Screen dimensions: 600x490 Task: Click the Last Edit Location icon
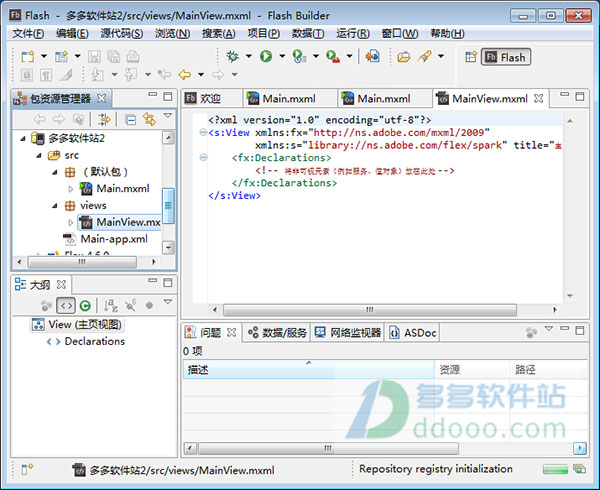[x=165, y=74]
